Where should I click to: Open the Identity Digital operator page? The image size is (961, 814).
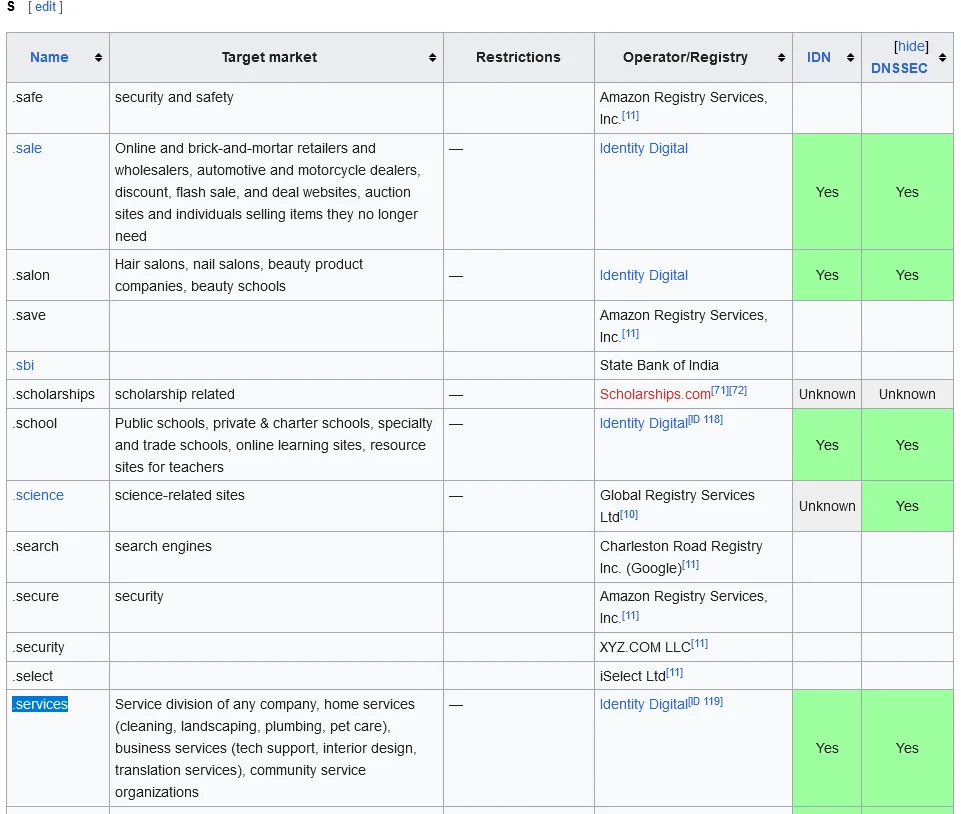[643, 148]
